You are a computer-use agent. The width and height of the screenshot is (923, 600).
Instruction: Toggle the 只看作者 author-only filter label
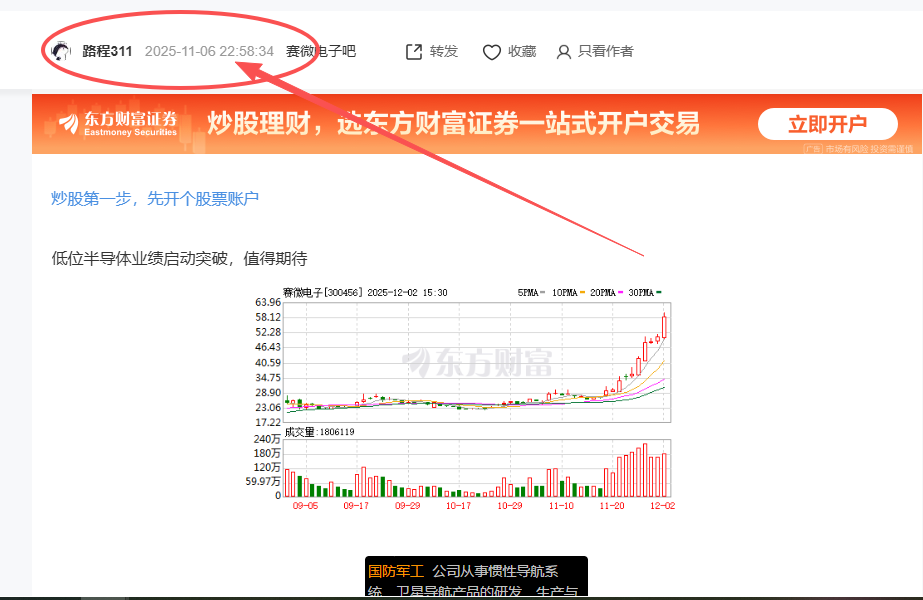click(x=606, y=51)
